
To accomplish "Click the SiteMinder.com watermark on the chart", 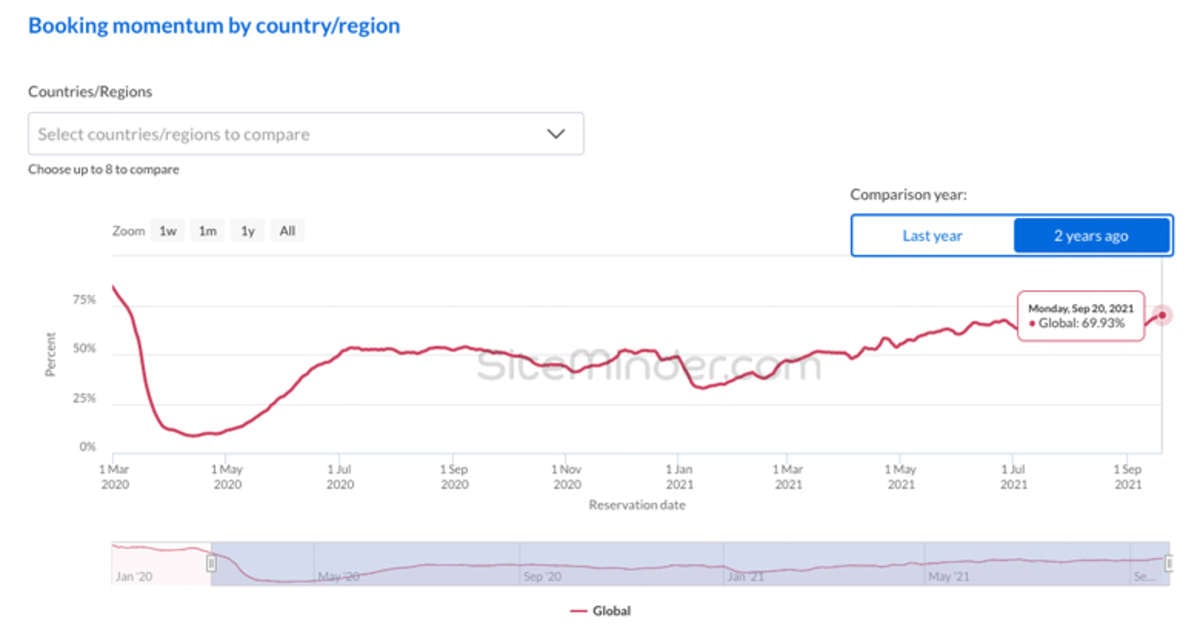I will (x=648, y=366).
